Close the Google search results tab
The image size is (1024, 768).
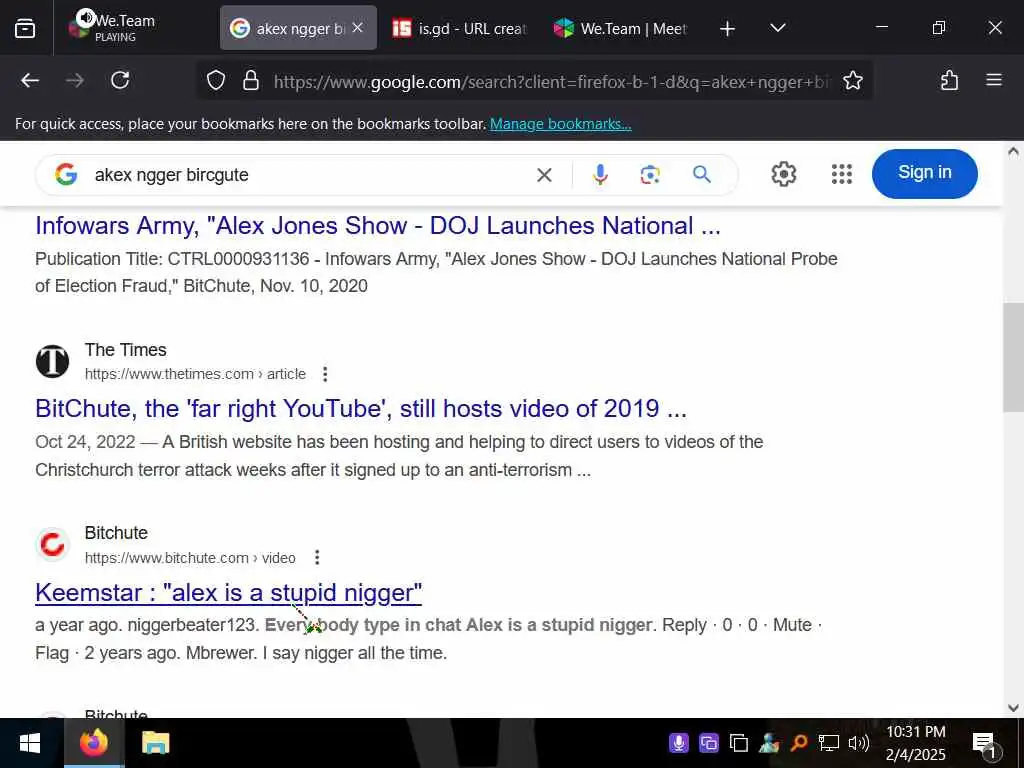(357, 28)
